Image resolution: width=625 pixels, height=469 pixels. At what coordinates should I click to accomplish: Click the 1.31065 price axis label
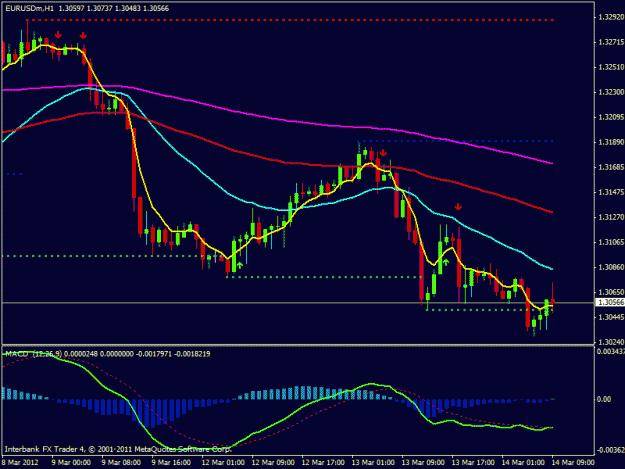[x=611, y=242]
